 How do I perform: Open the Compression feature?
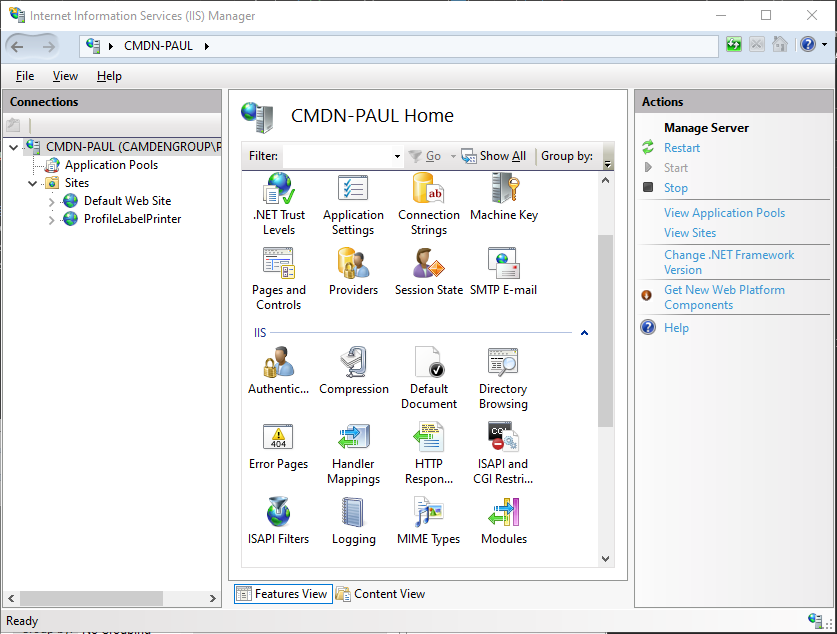353,371
